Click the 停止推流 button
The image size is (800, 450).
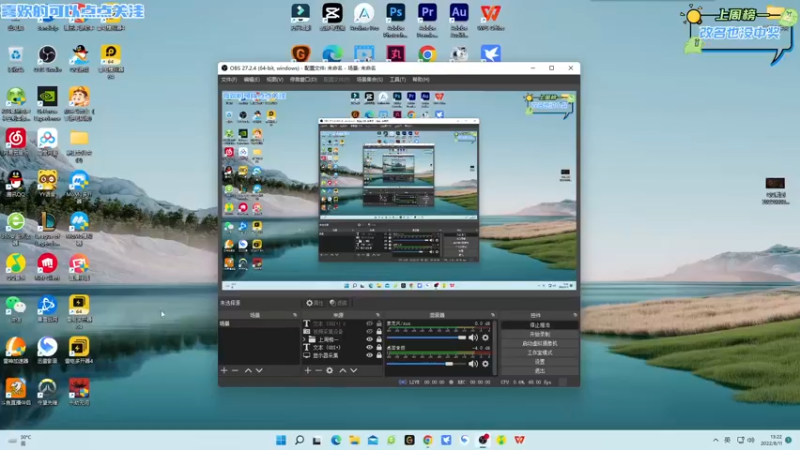(x=539, y=325)
